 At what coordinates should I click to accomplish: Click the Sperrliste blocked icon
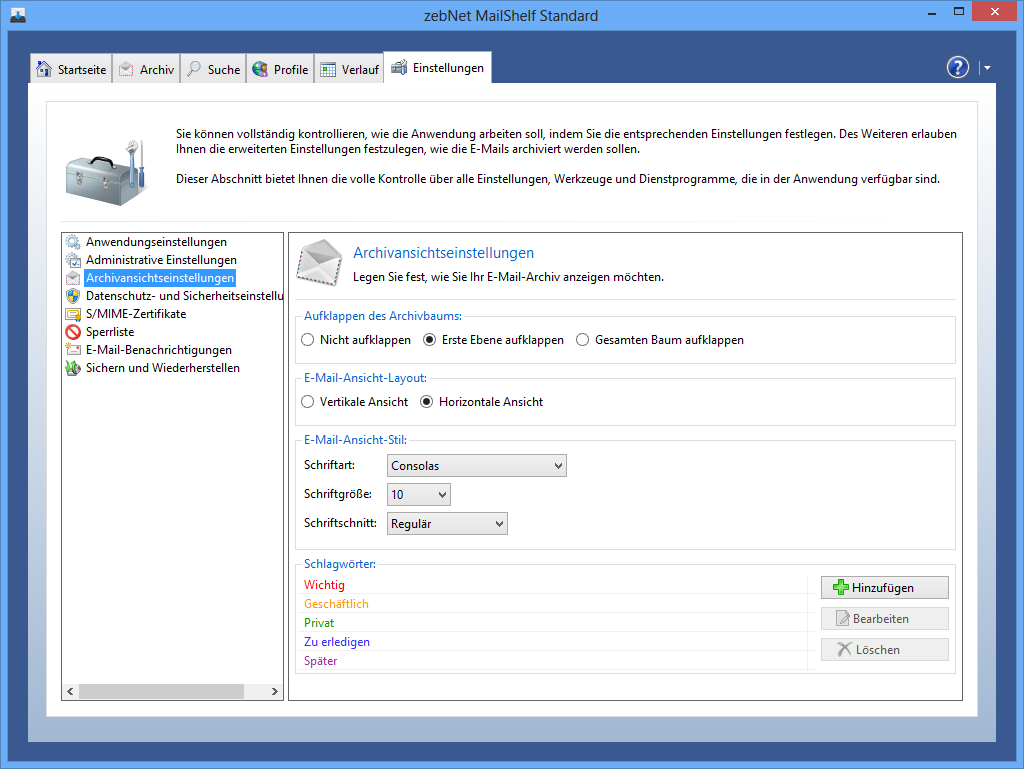coord(73,332)
